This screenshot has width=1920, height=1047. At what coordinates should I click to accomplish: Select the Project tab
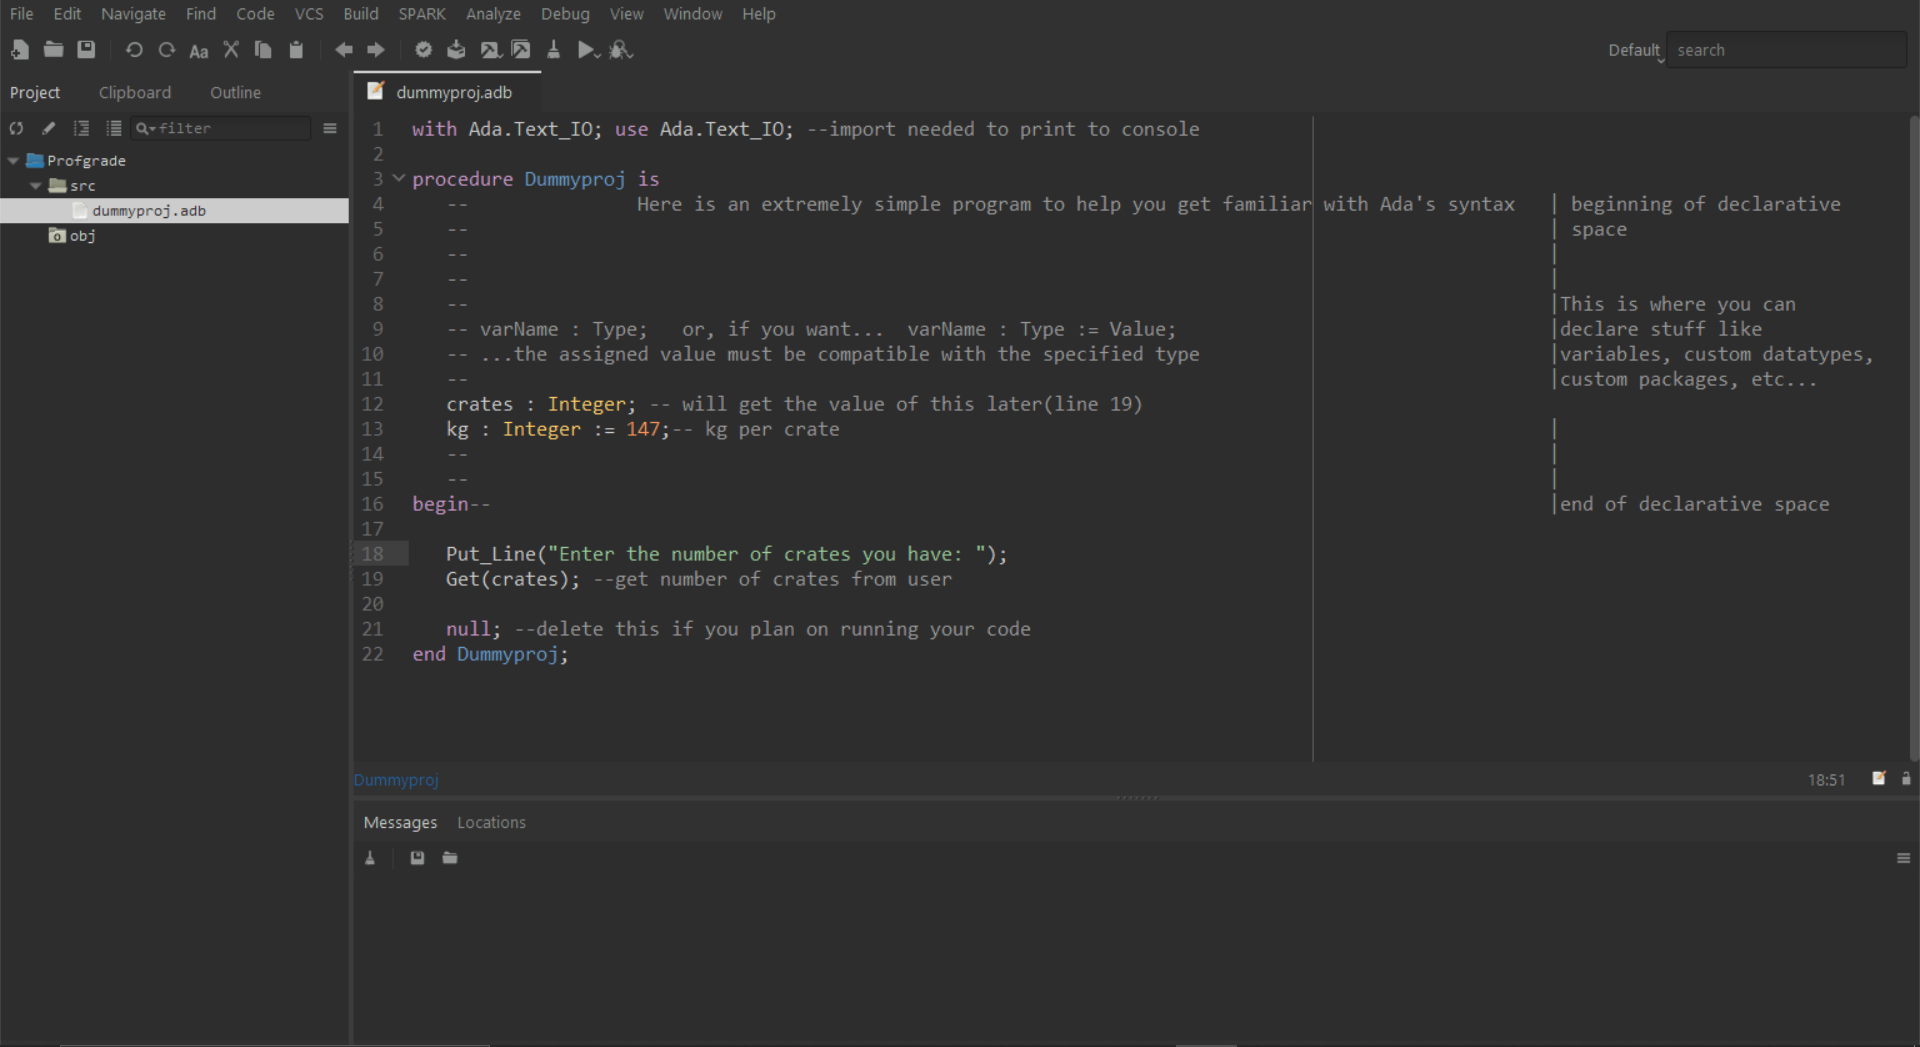35,92
